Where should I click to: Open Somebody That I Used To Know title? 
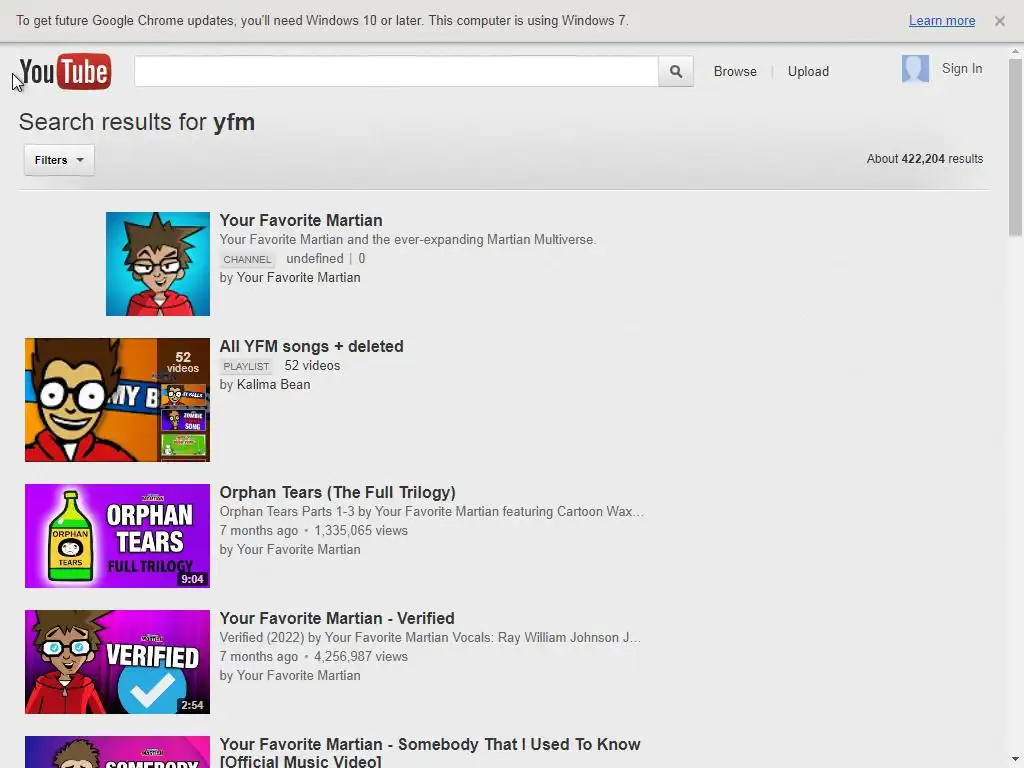430,752
